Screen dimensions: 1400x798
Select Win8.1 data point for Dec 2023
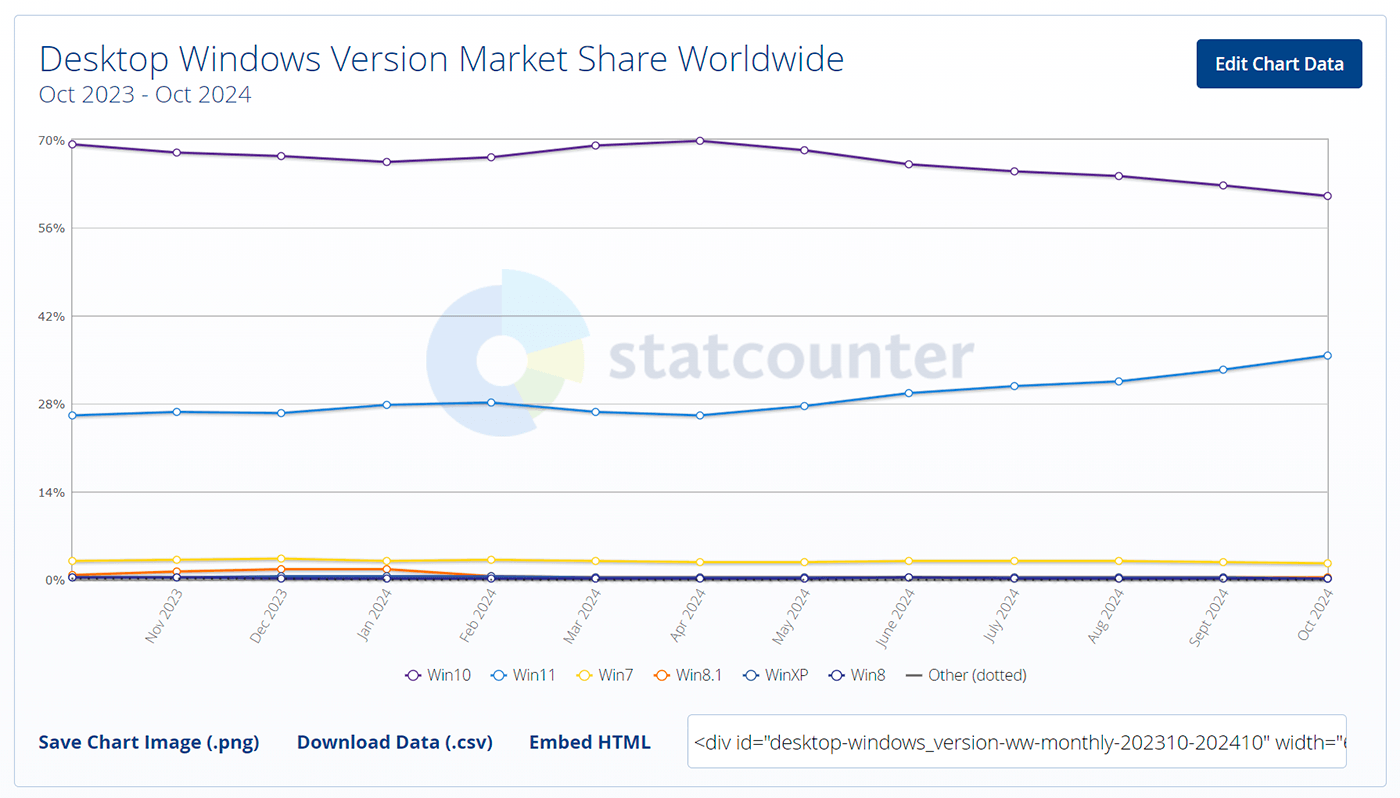[x=281, y=569]
